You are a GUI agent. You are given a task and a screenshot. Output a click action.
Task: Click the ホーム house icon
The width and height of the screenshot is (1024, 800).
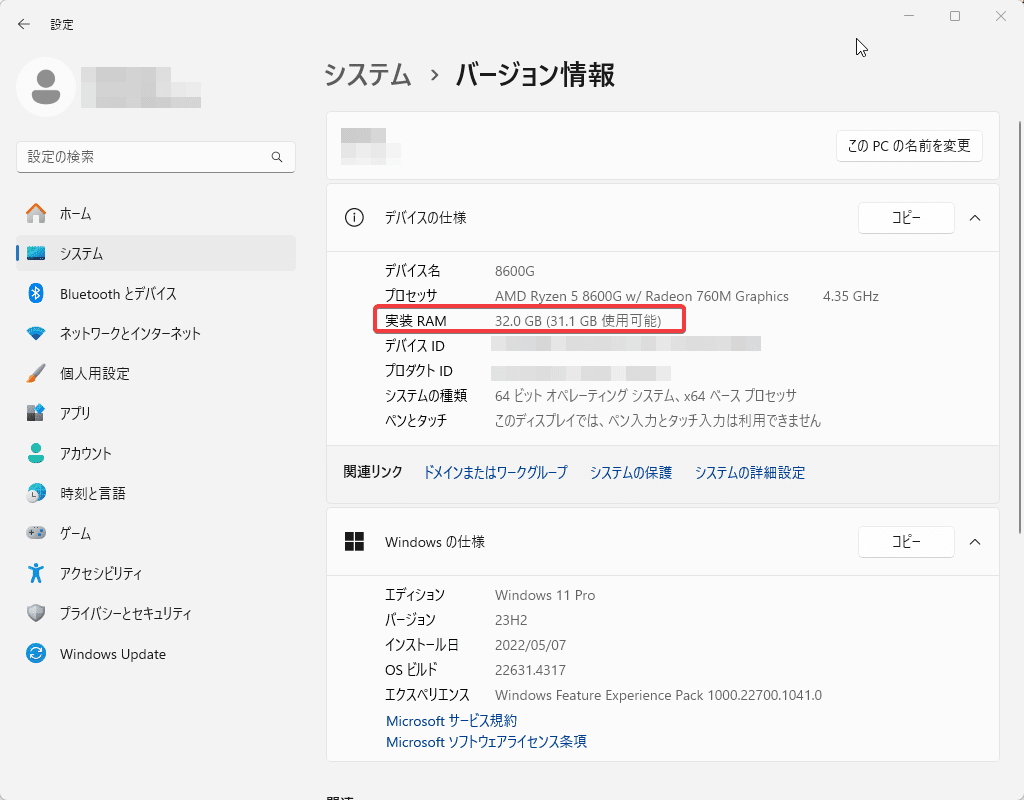[36, 213]
